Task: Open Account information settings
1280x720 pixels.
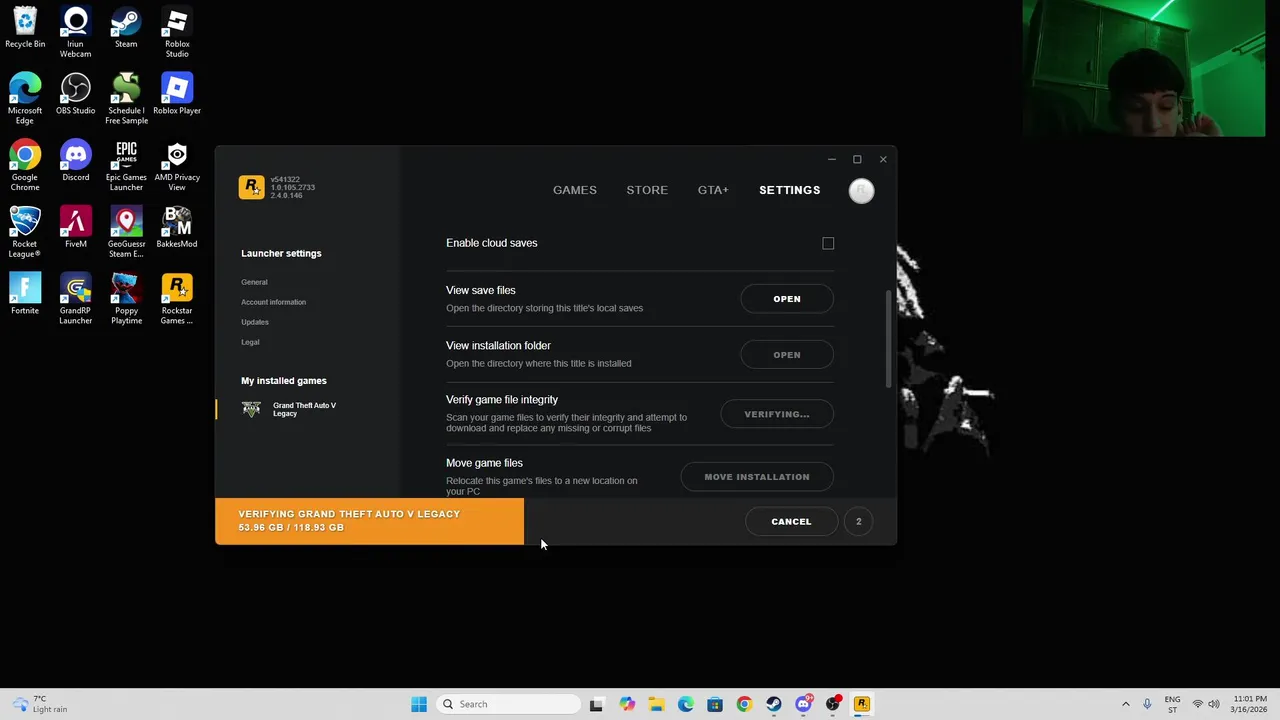Action: (273, 302)
